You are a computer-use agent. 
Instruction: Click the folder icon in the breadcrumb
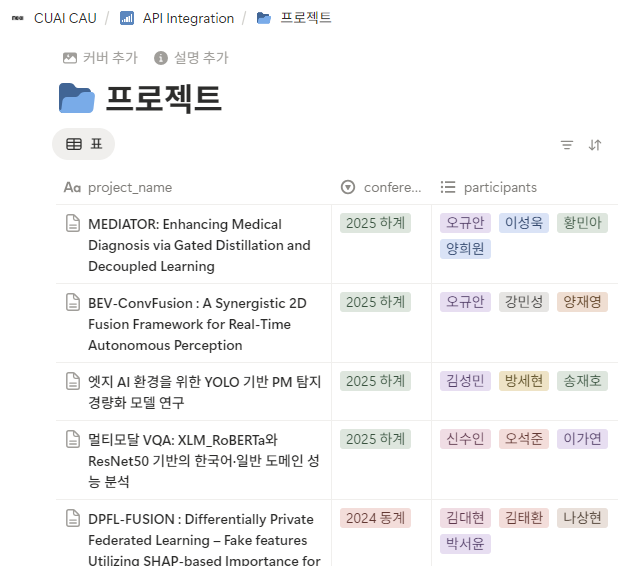tap(264, 18)
